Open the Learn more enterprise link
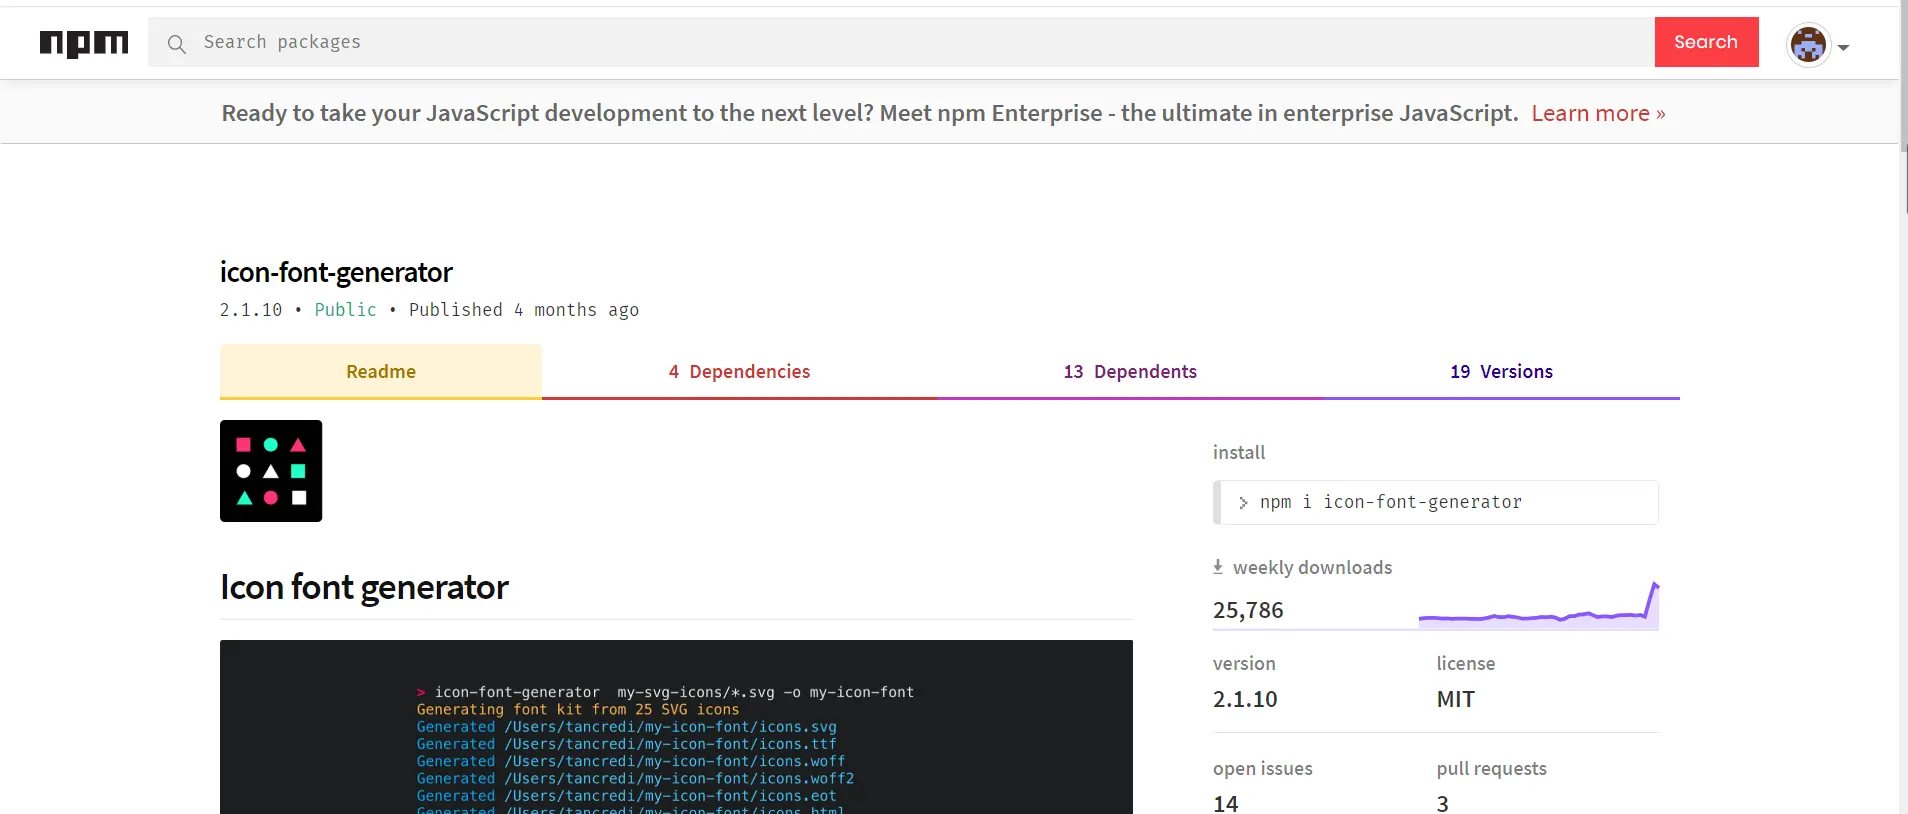This screenshot has width=1908, height=814. click(x=1598, y=113)
